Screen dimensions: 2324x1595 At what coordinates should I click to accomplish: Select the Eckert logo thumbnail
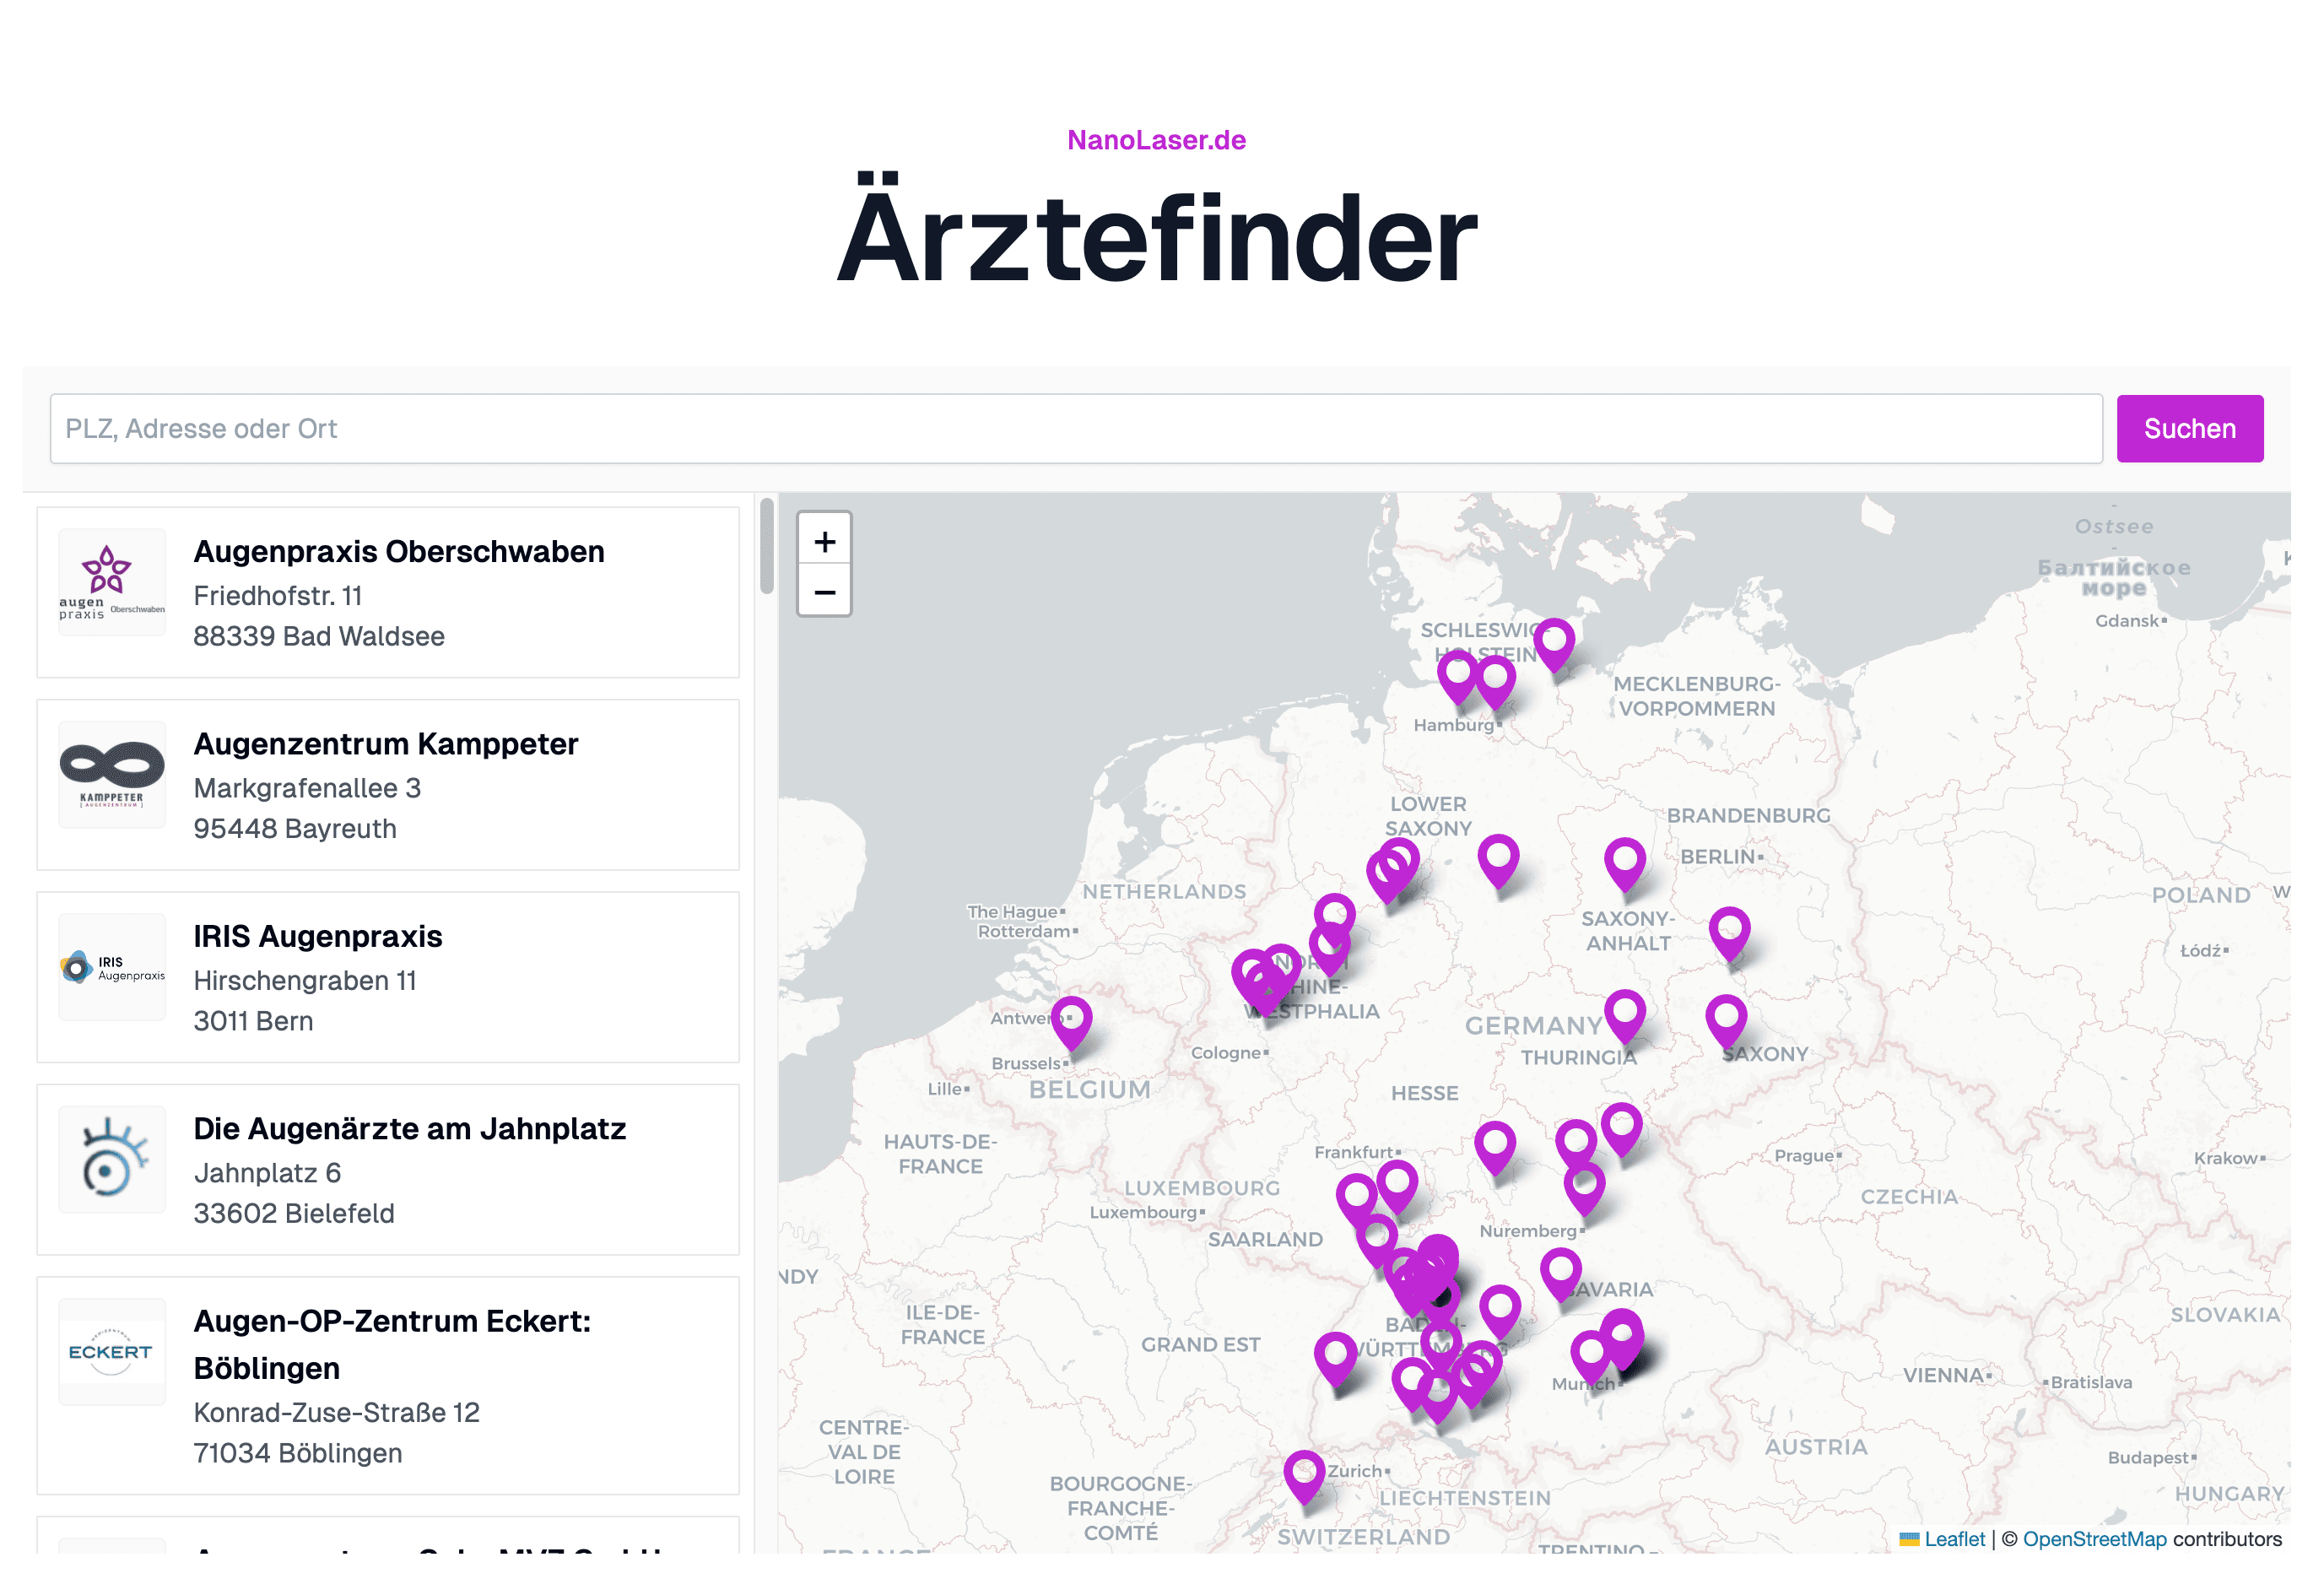tap(112, 1352)
